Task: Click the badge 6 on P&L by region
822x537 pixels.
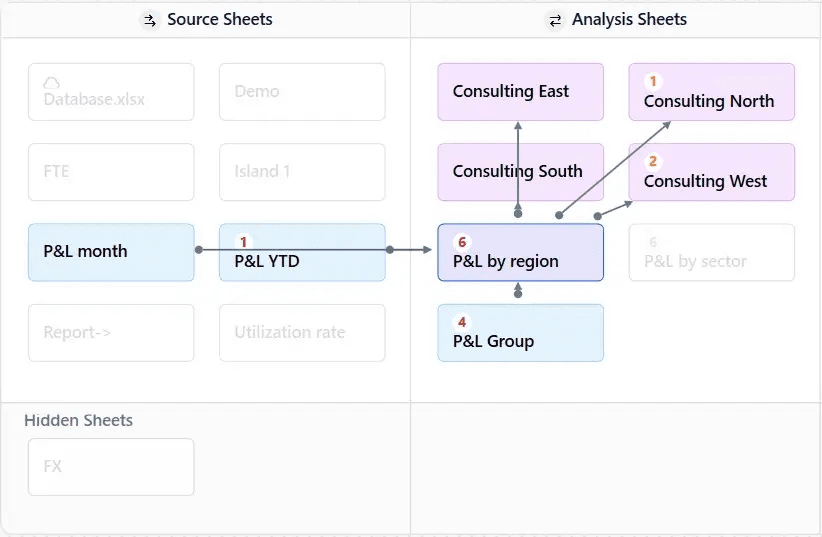Action: tap(462, 242)
